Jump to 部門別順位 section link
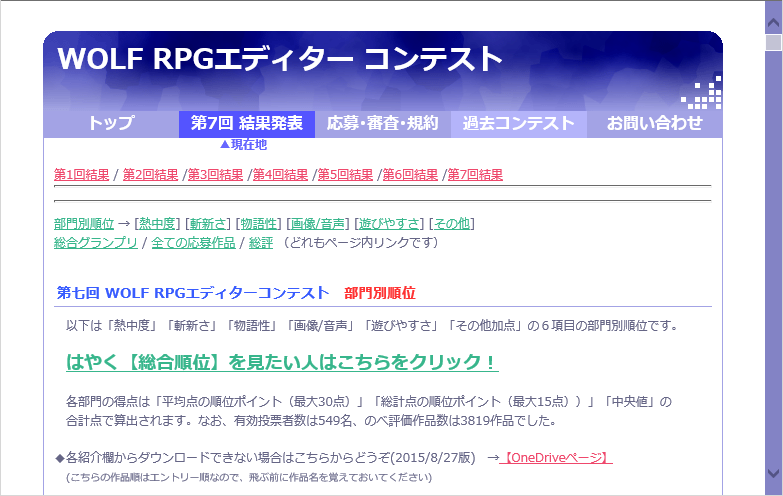 84,224
